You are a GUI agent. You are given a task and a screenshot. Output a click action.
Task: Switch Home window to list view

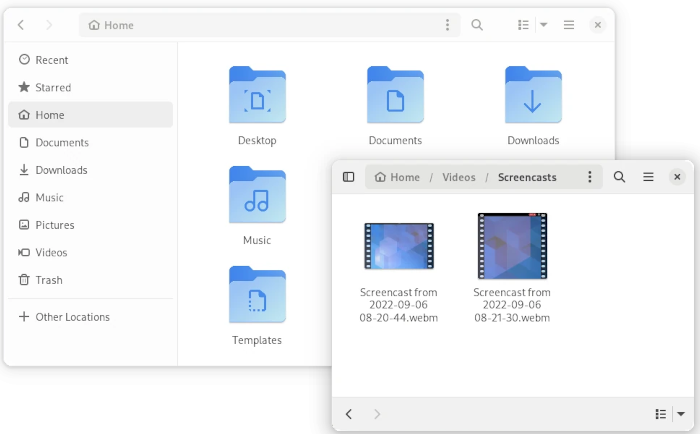point(523,25)
